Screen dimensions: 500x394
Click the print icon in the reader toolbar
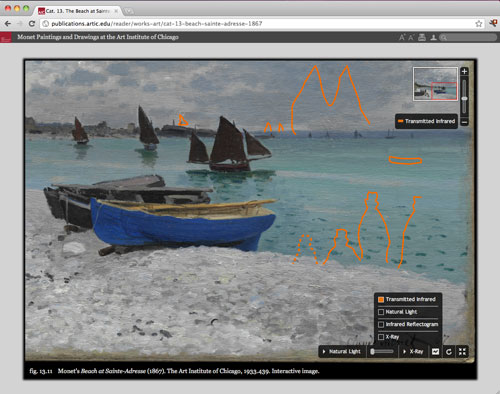(422, 37)
